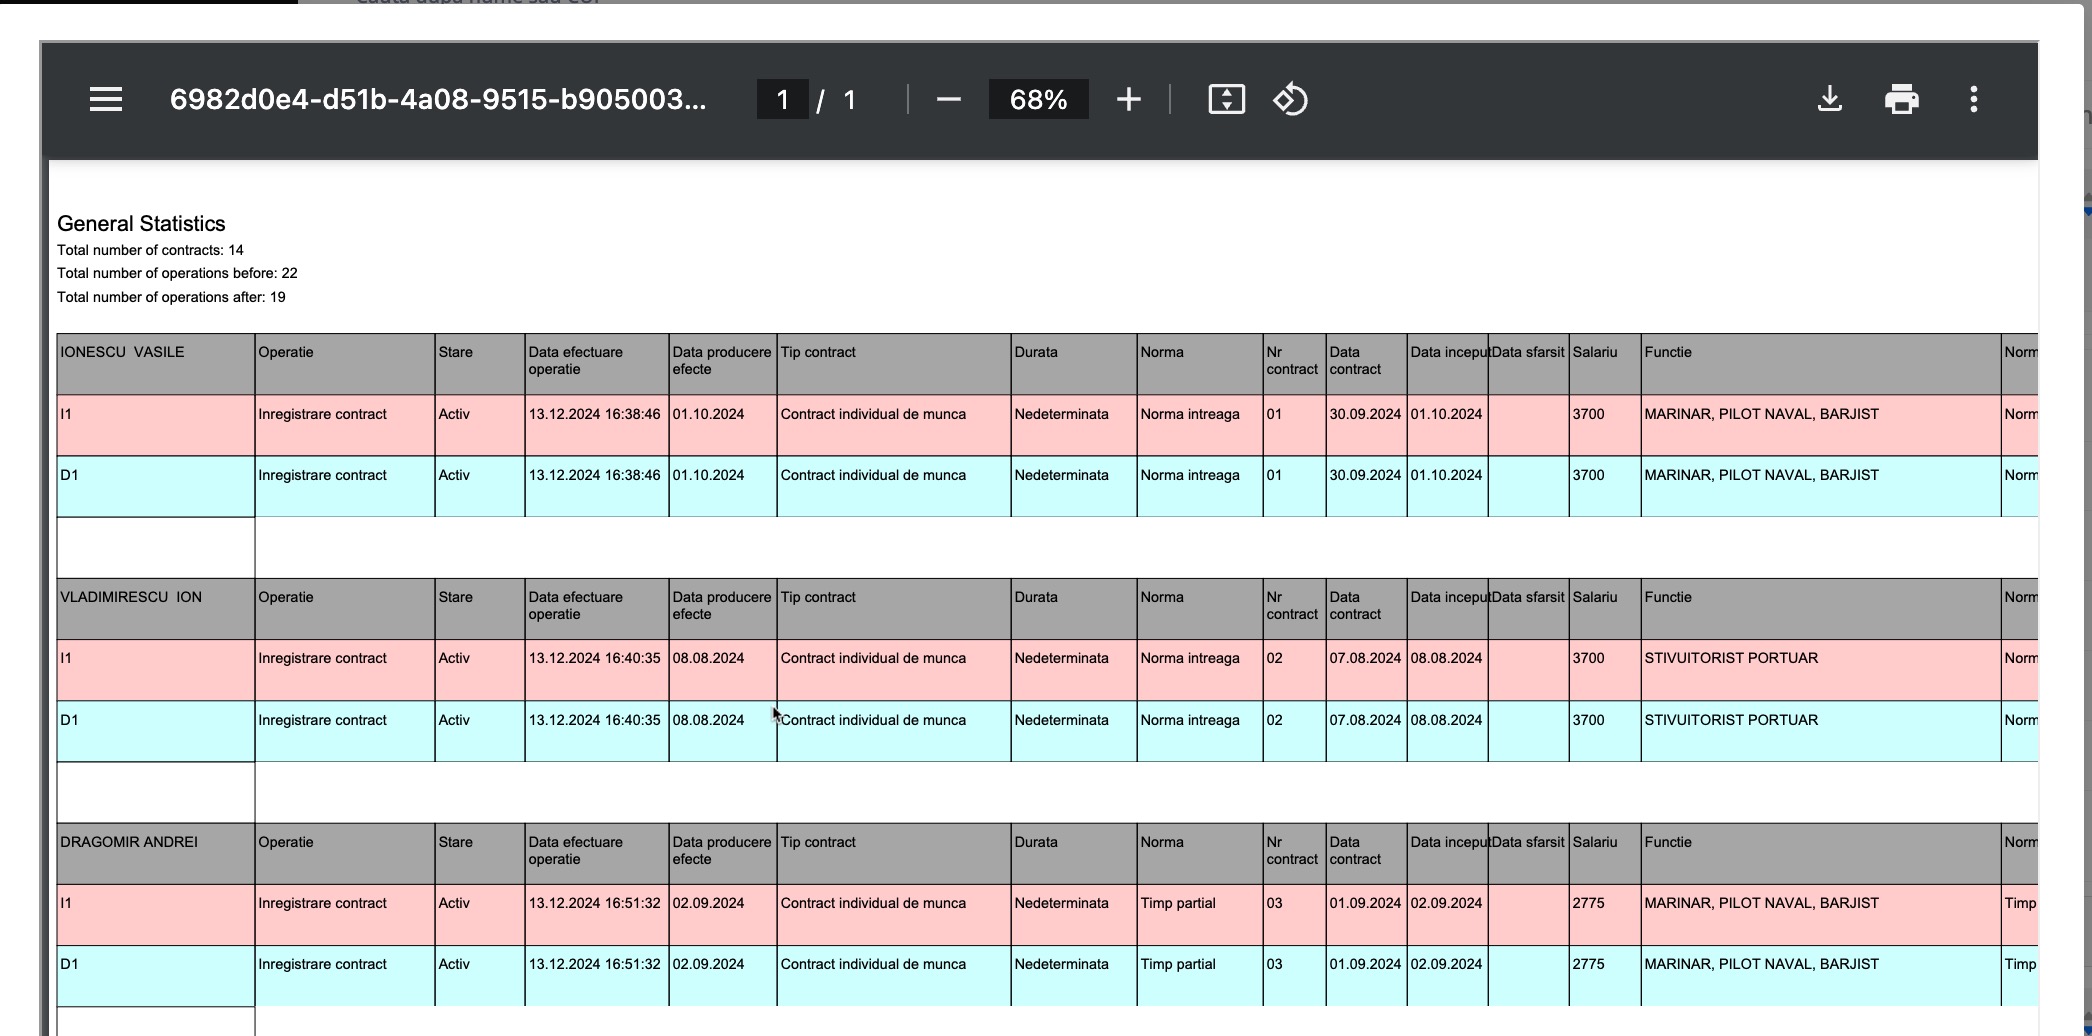Click salary '3700' in IONESCU D1 row
The height and width of the screenshot is (1036, 2092).
pyautogui.click(x=1588, y=475)
